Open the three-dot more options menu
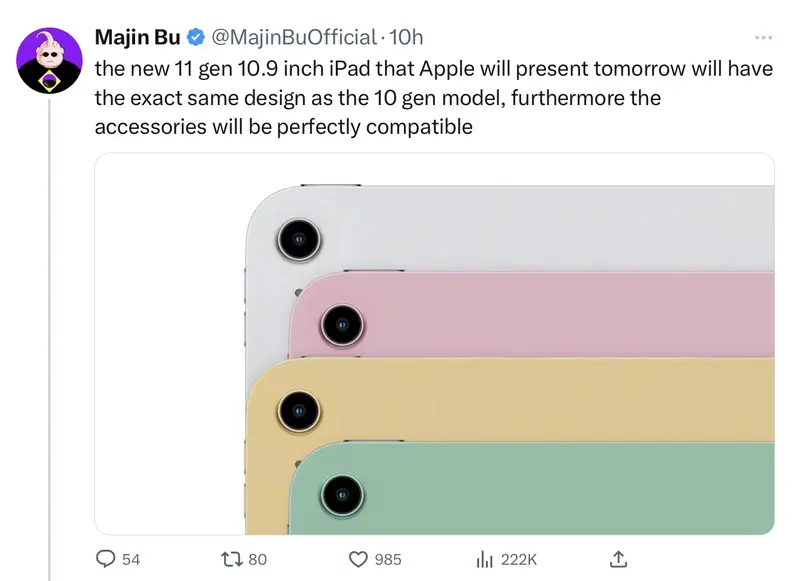The image size is (800, 581). pyautogui.click(x=763, y=37)
